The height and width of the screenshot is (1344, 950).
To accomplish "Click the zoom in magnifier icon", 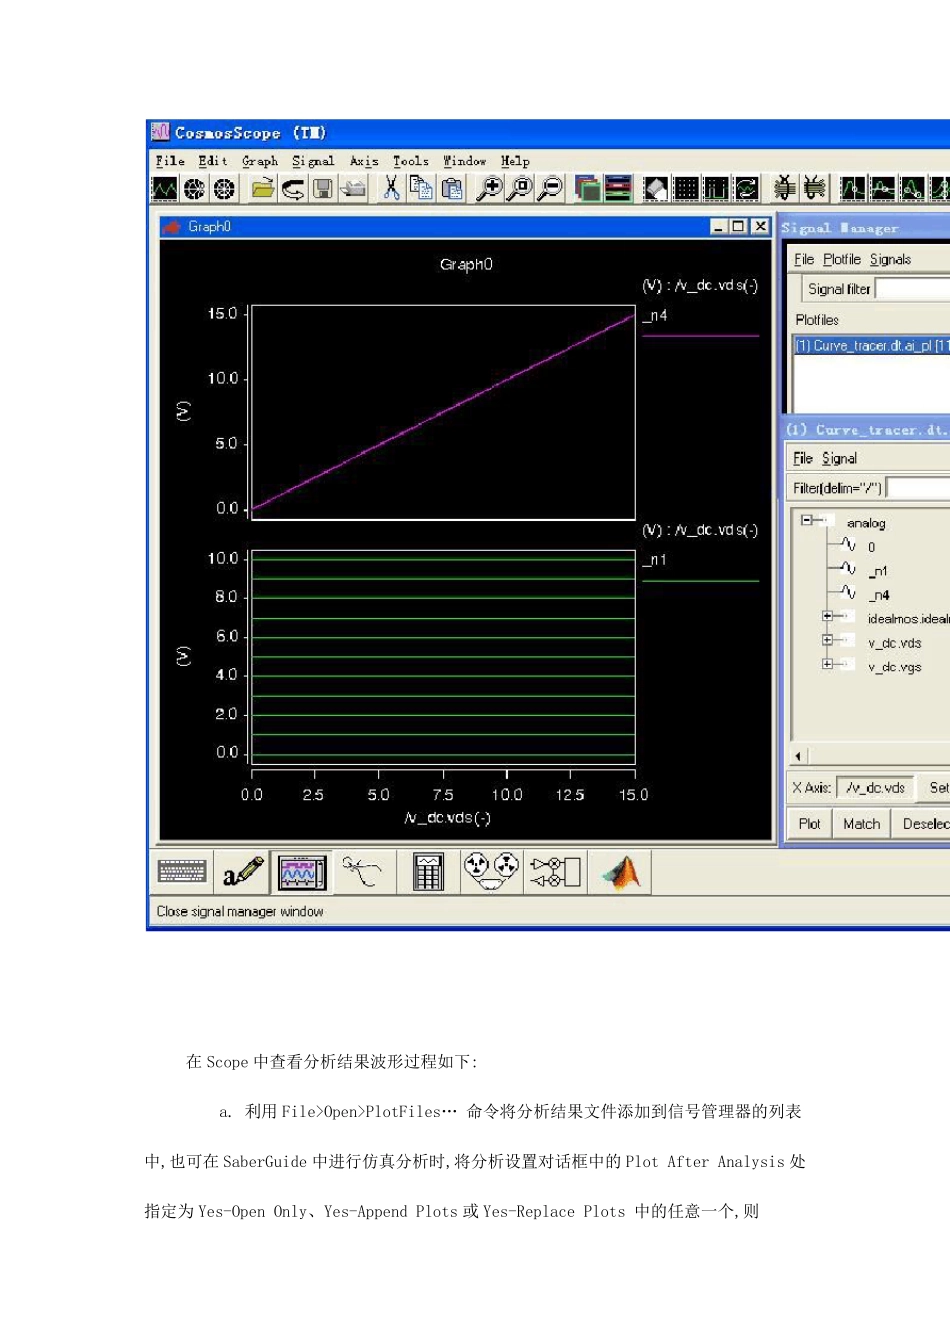I will 489,188.
